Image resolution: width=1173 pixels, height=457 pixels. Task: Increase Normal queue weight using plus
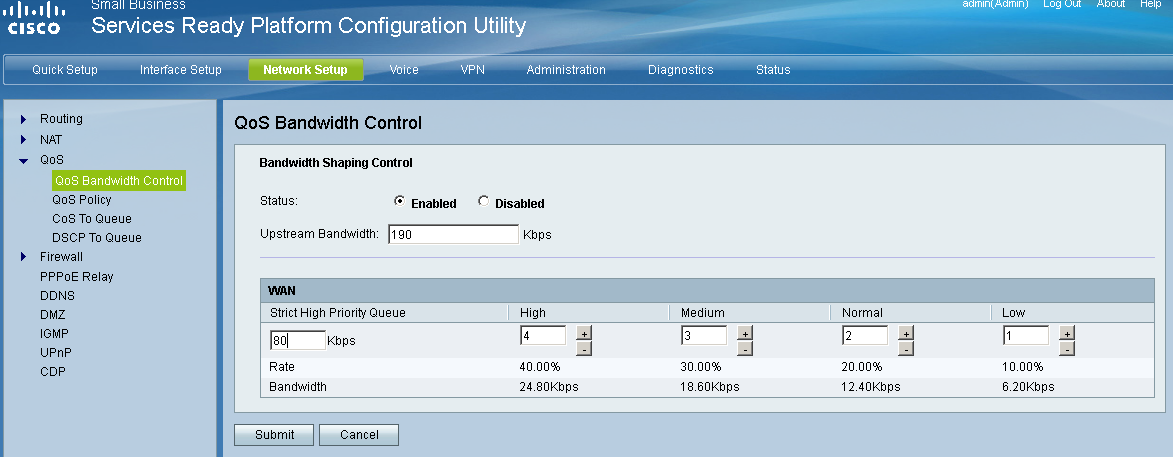tap(906, 333)
